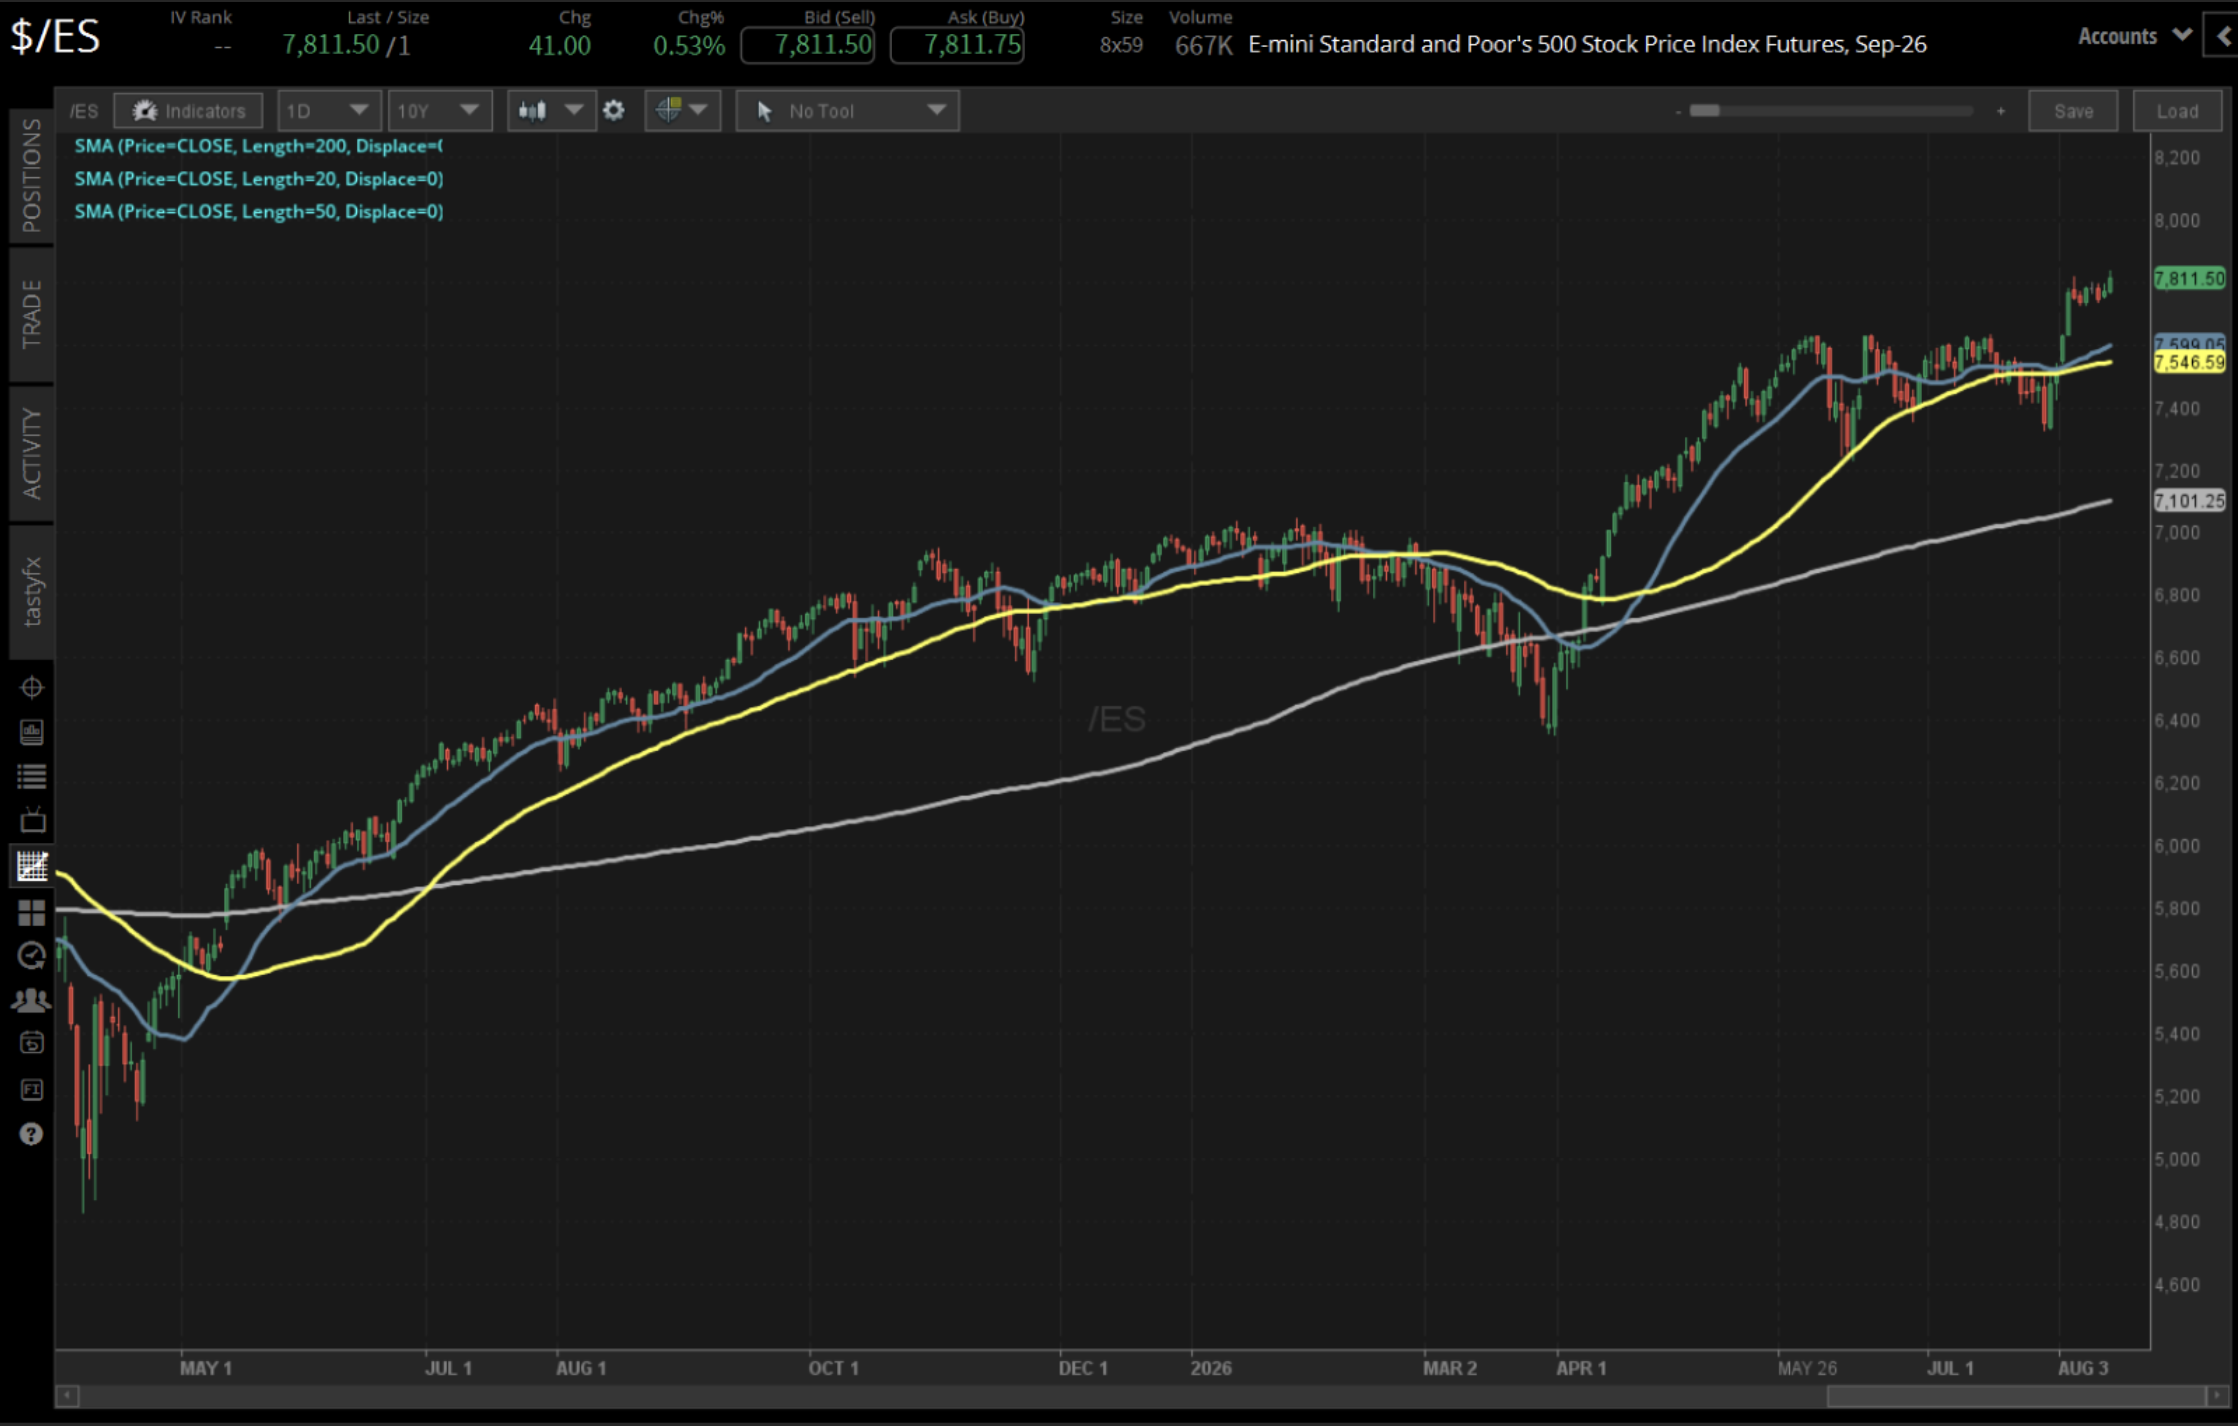Collapse the side panel arrow at top right
This screenshot has width=2238, height=1426.
(x=2222, y=37)
